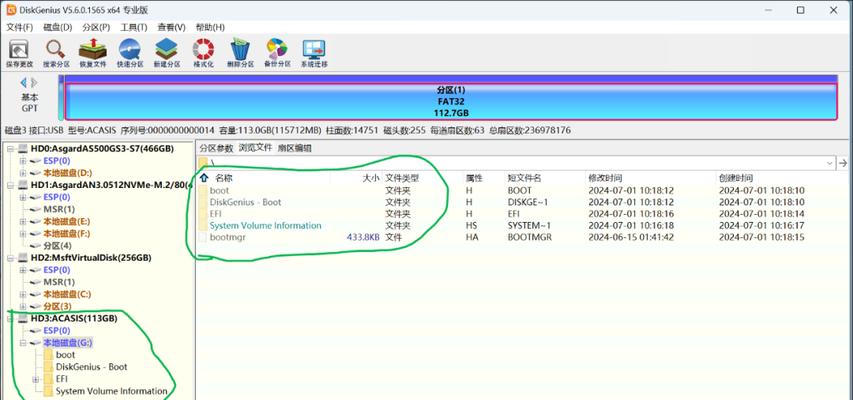The width and height of the screenshot is (853, 400).
Task: Switch to the 浏览文件 tab
Action: point(256,147)
